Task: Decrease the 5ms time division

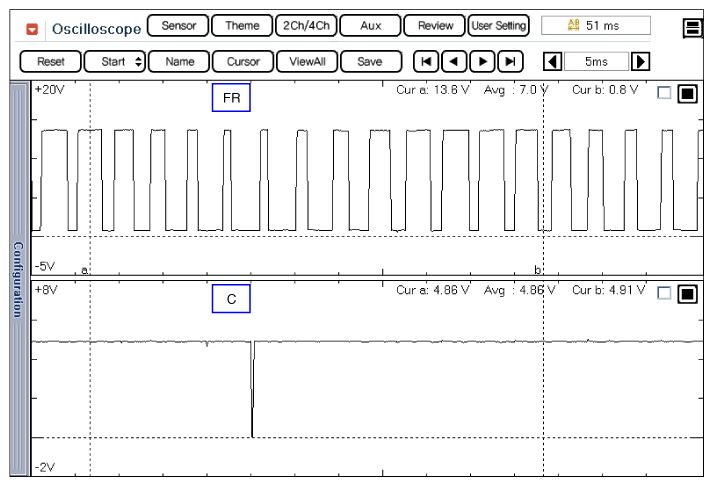Action: pyautogui.click(x=551, y=62)
